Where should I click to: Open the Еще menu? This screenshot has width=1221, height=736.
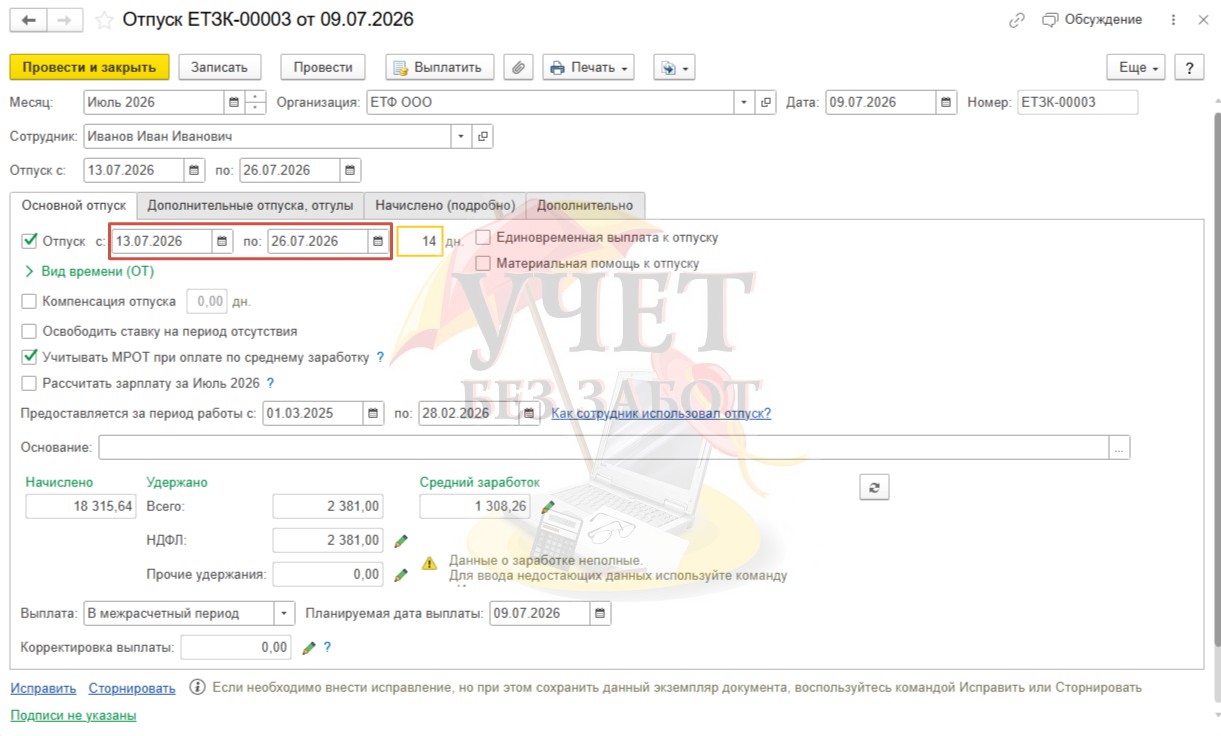point(1136,67)
